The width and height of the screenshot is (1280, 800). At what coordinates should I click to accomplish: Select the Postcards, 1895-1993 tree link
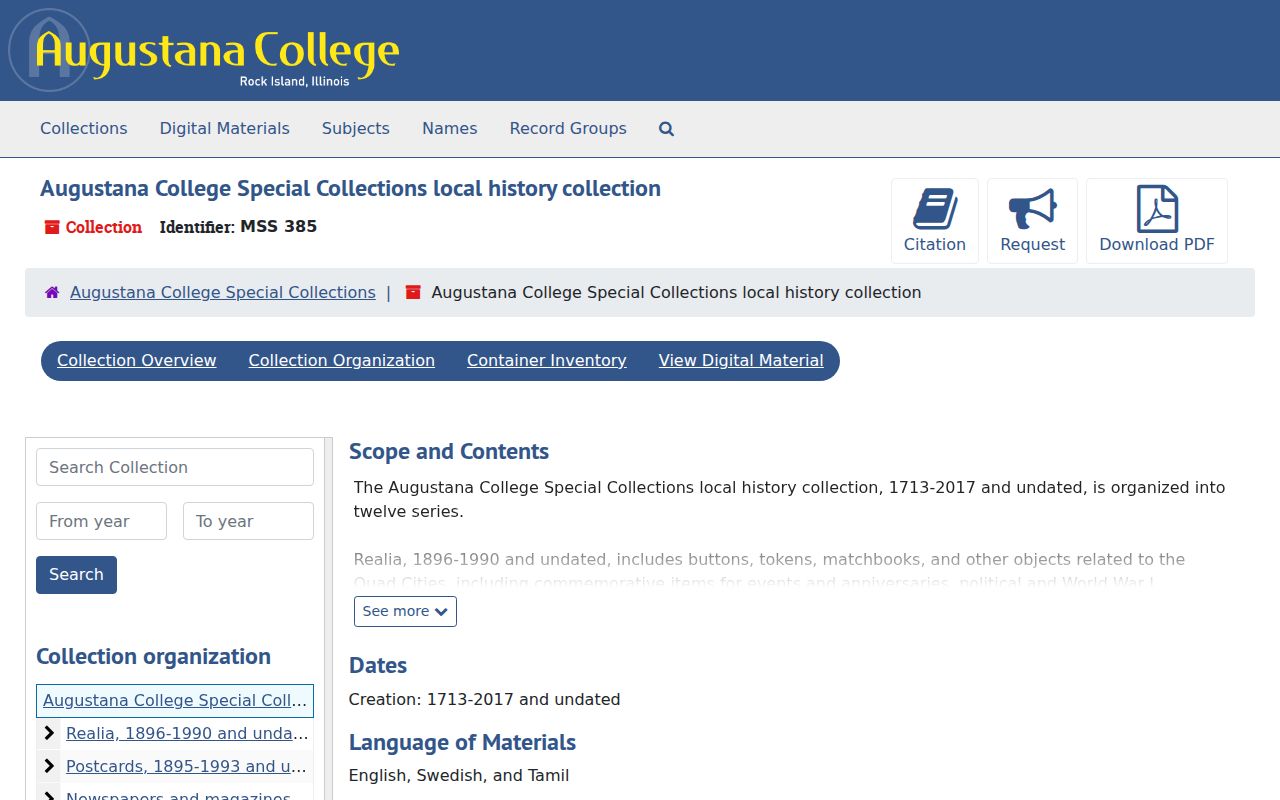[x=187, y=766]
